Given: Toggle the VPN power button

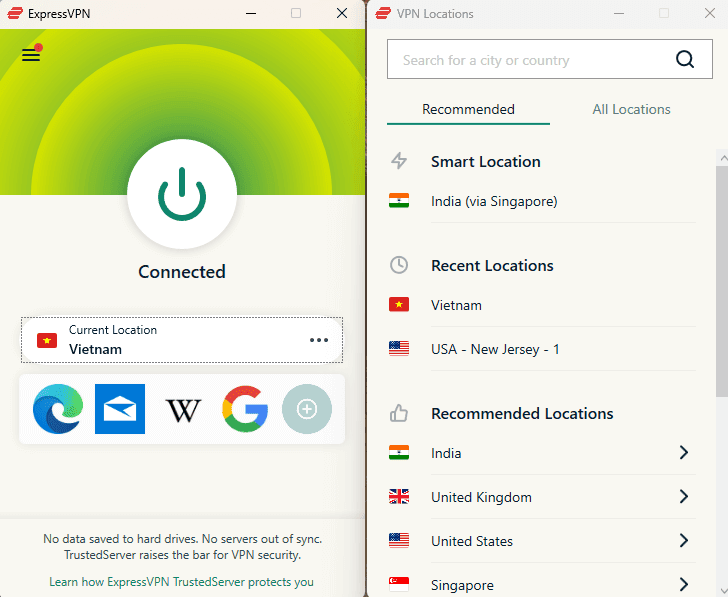Looking at the screenshot, I should [182, 194].
